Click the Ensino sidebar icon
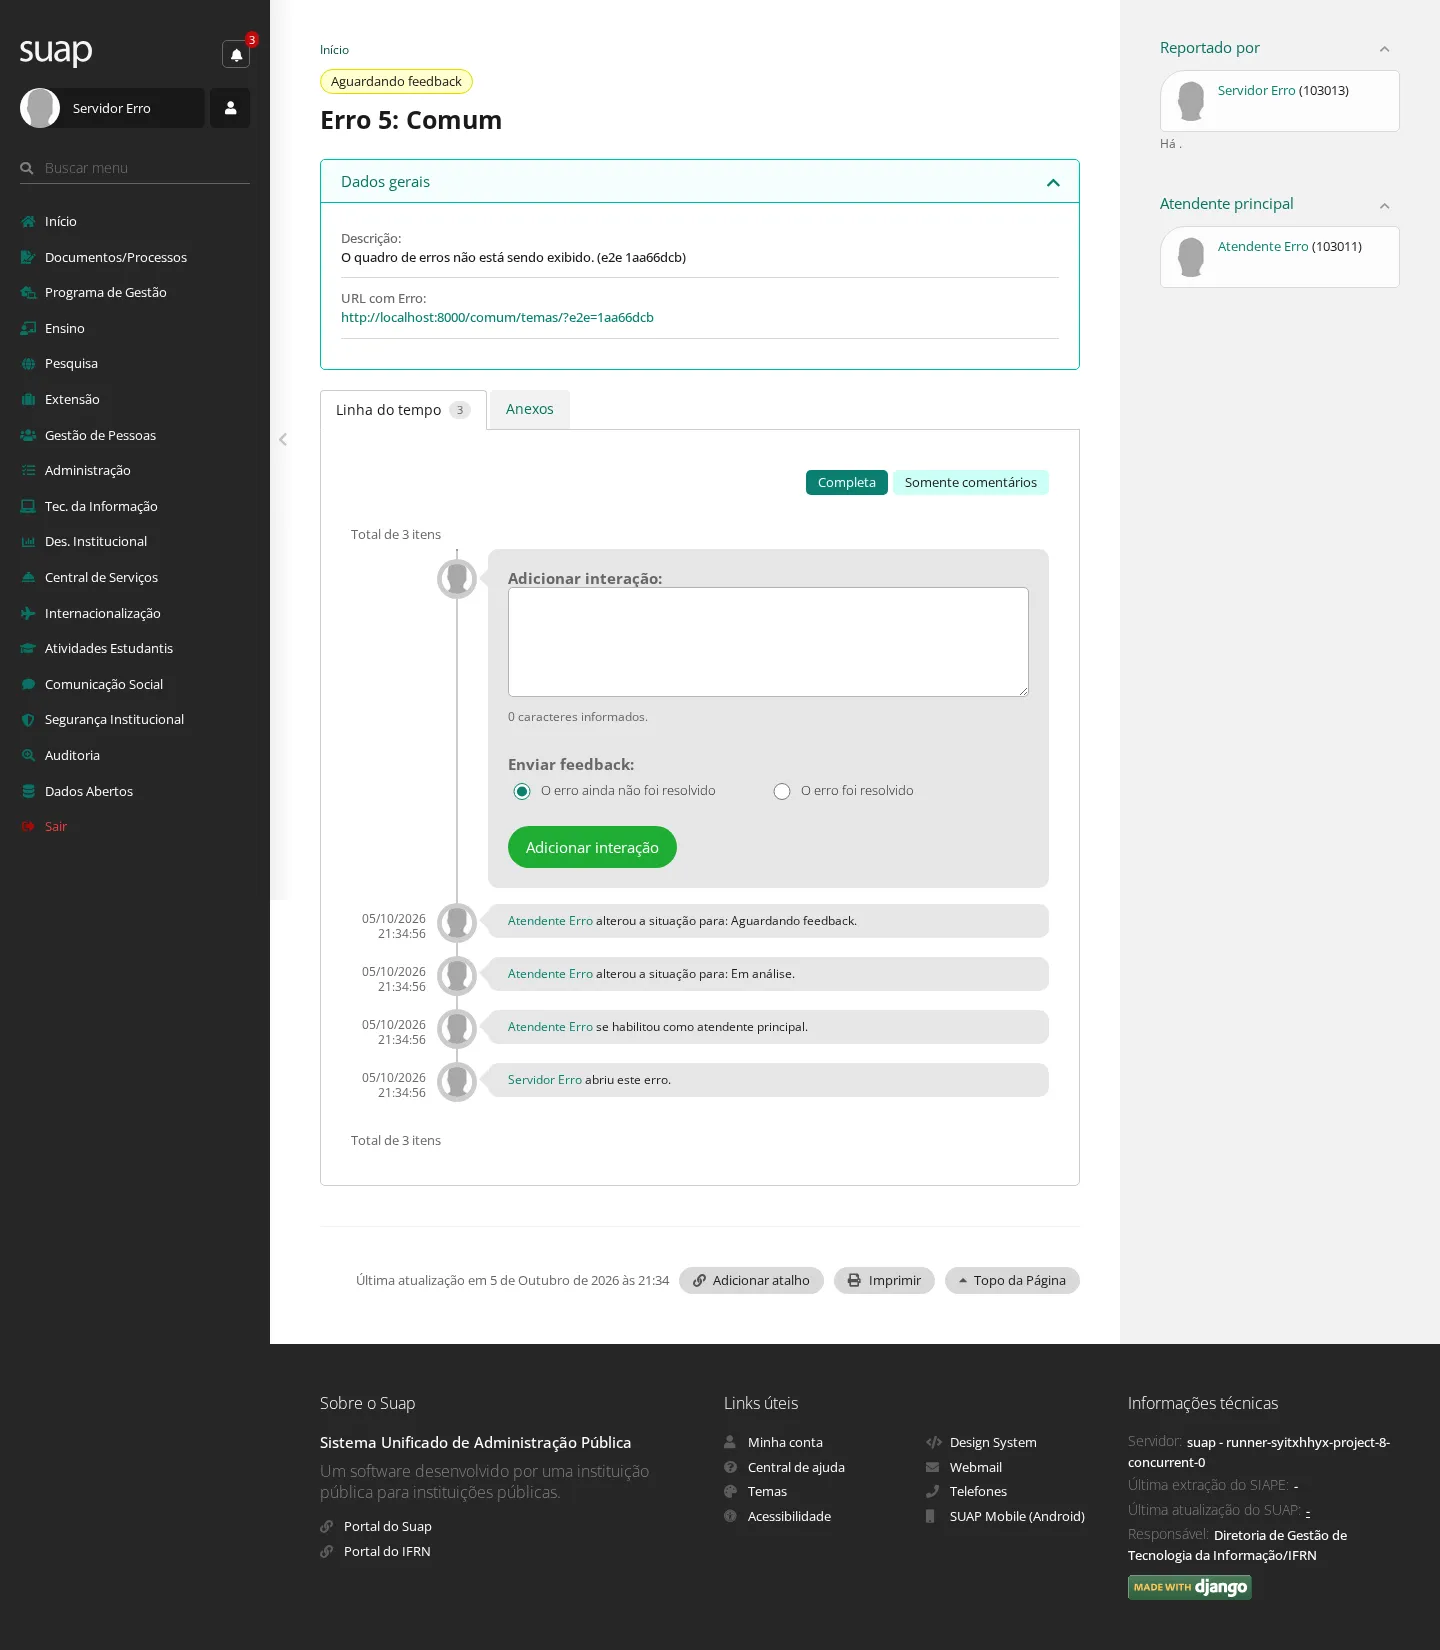 [28, 329]
